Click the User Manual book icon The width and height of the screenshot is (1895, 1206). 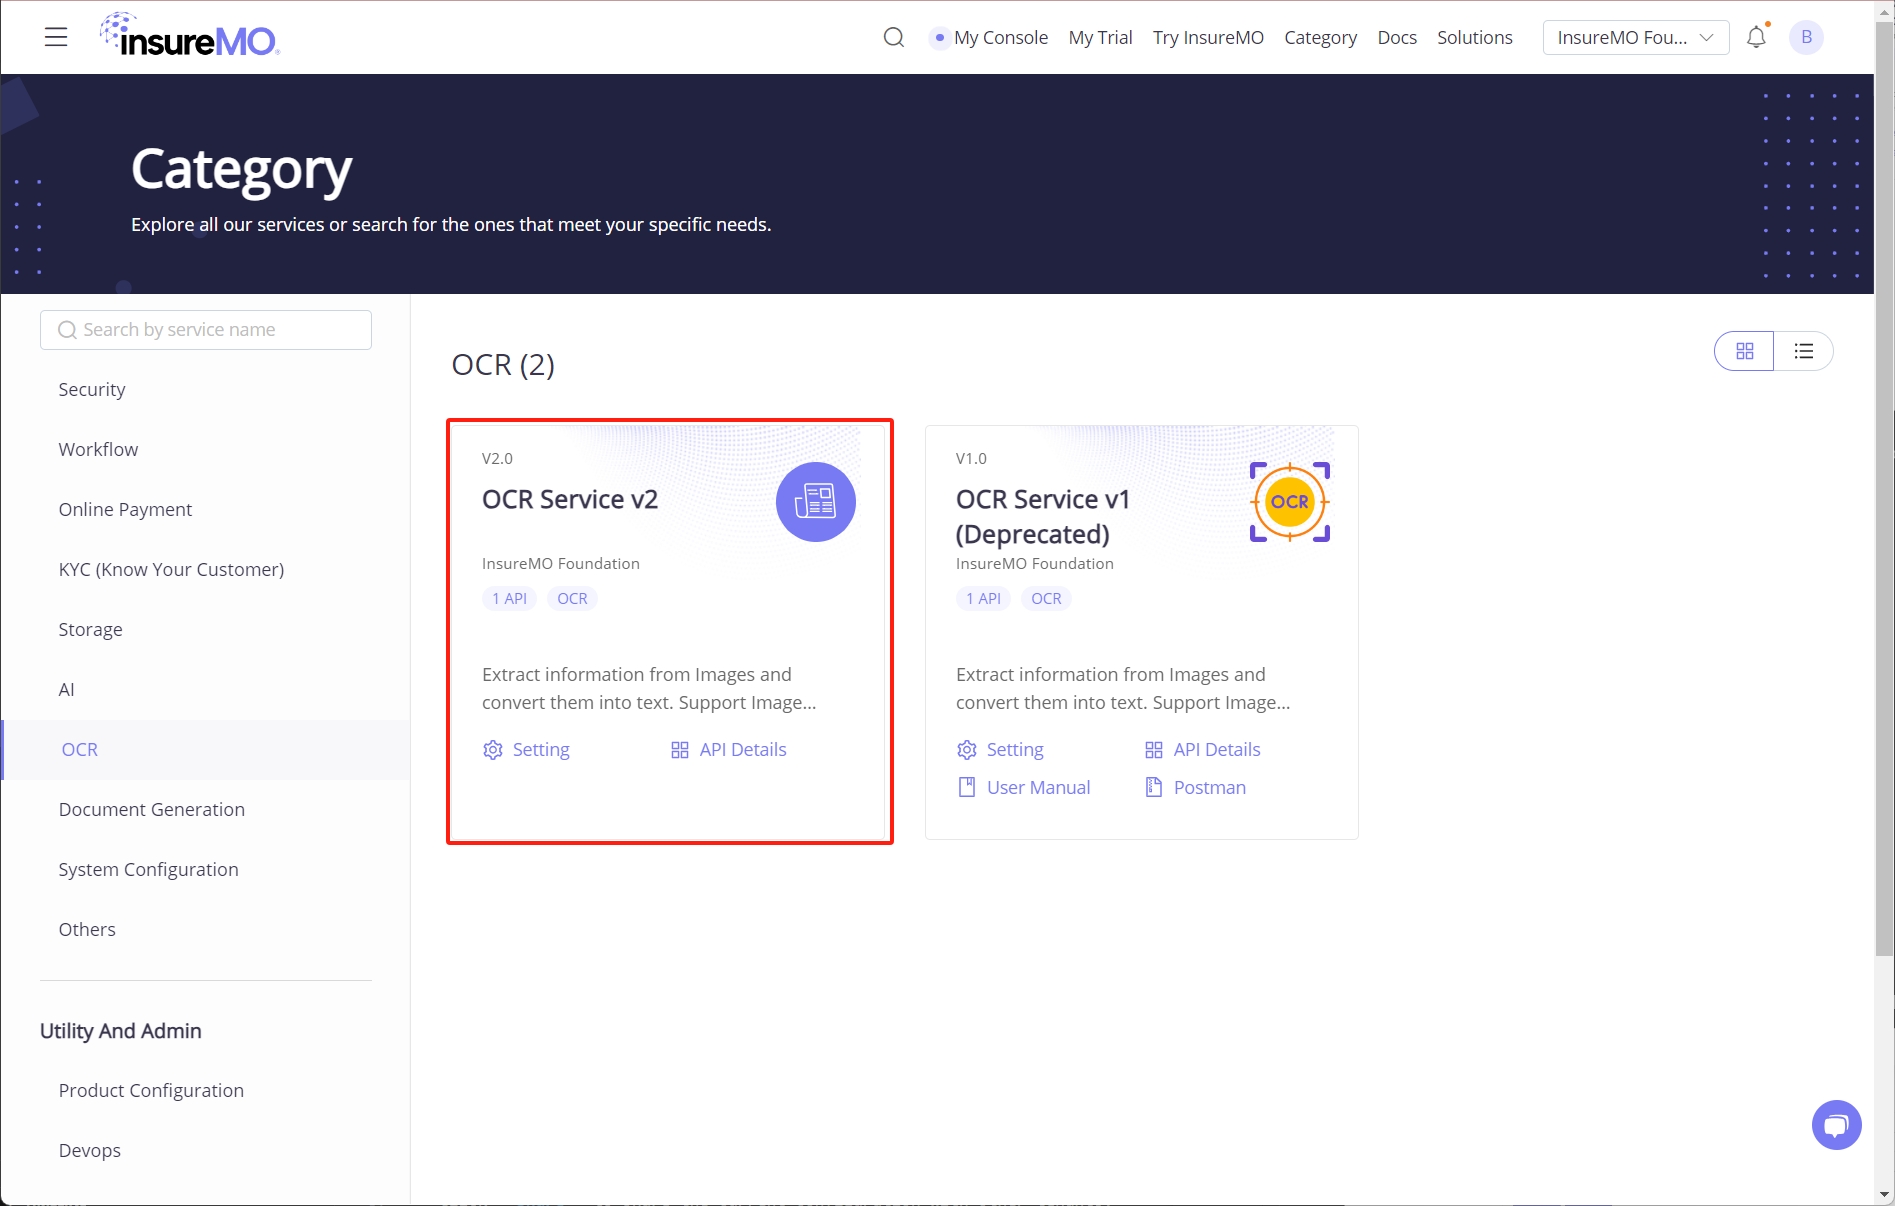tap(967, 788)
